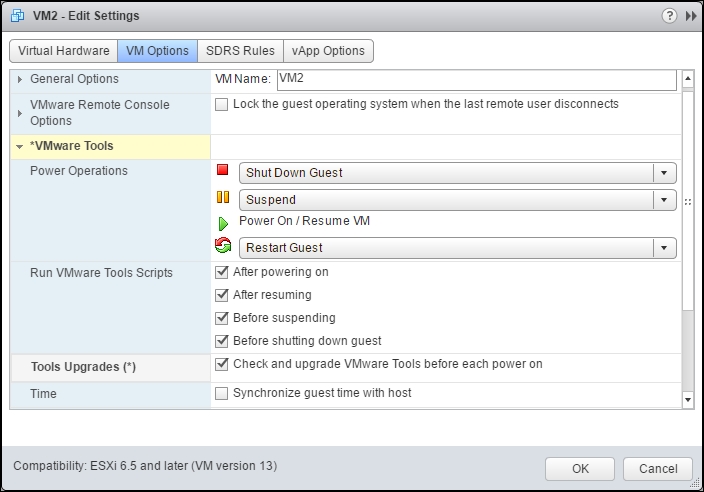704x492 pixels.
Task: Click the OK button
Action: point(580,469)
